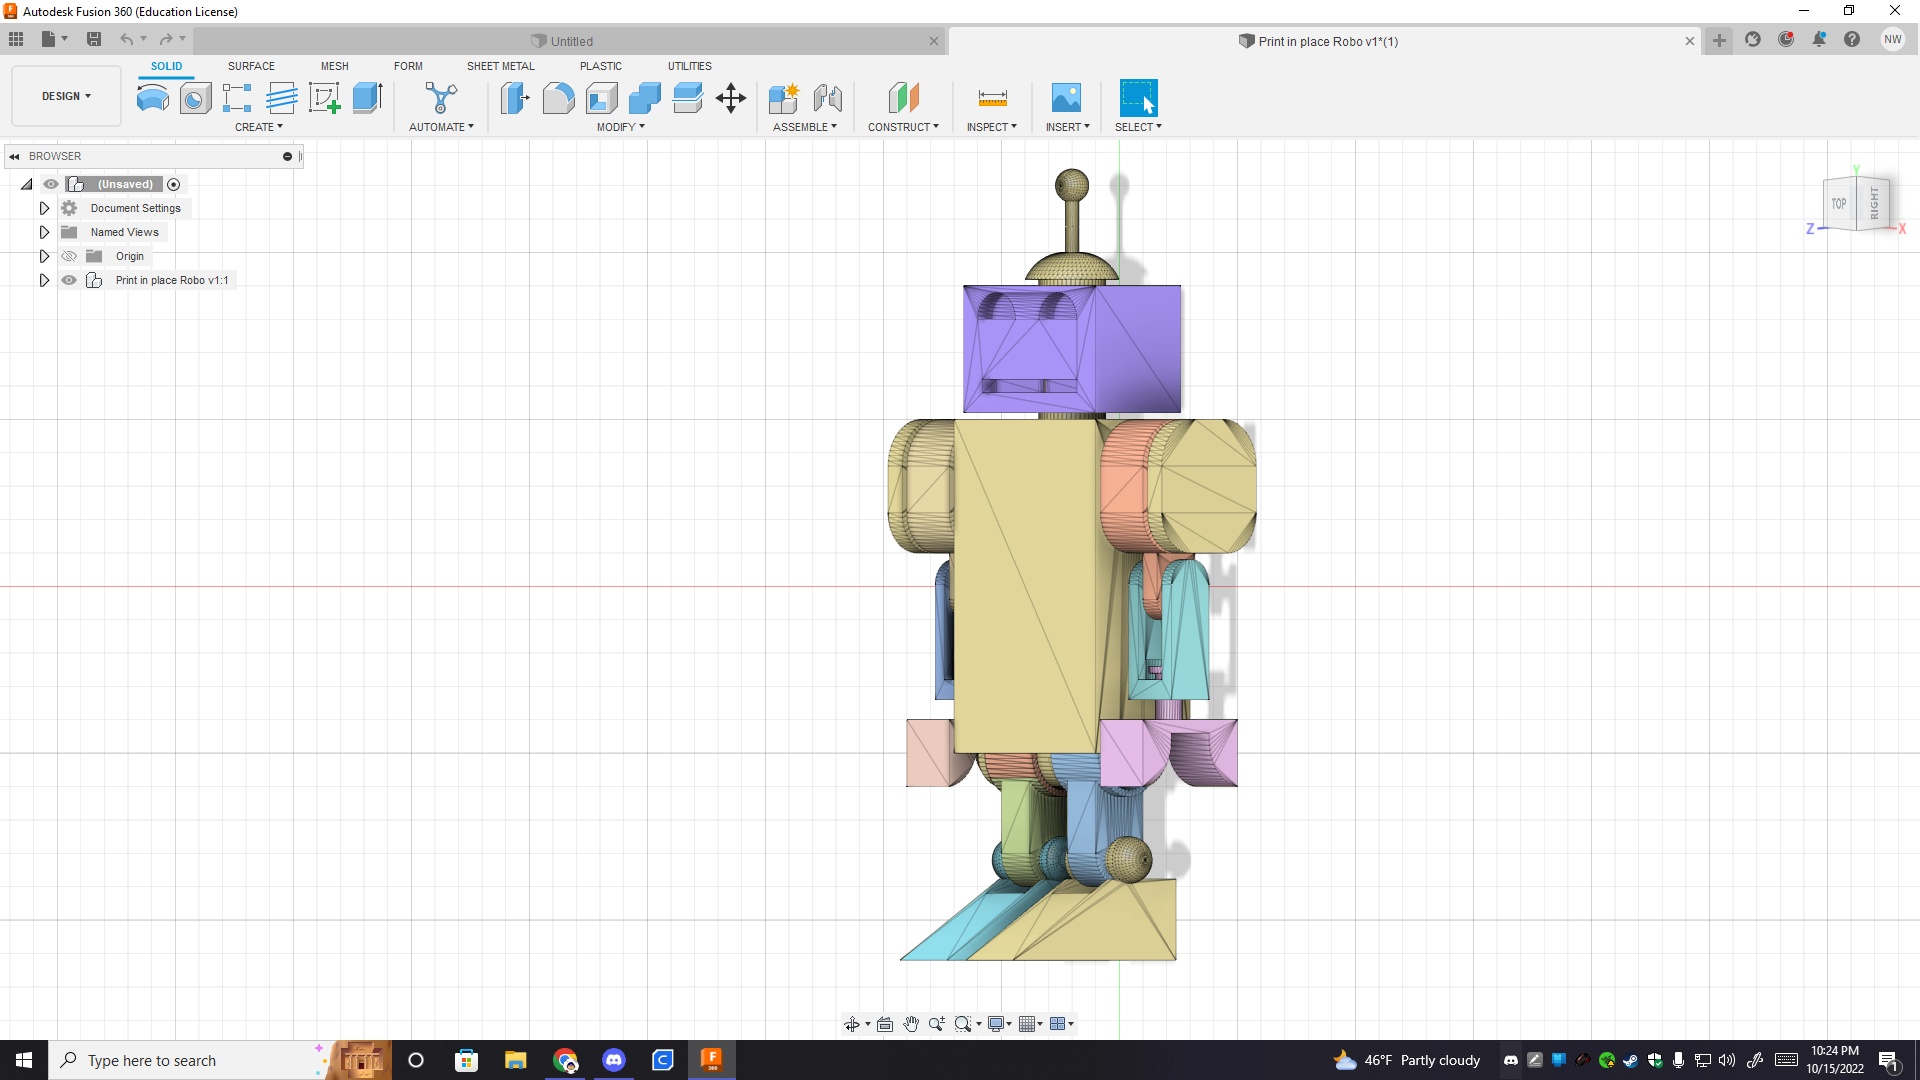1920x1080 pixels.
Task: Switch to the SHEET METAL tab
Action: tap(500, 66)
